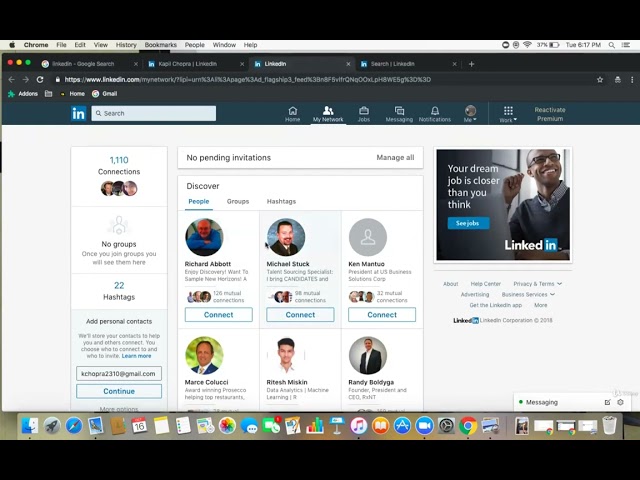
Task: Click the email contacts input field
Action: 119,373
